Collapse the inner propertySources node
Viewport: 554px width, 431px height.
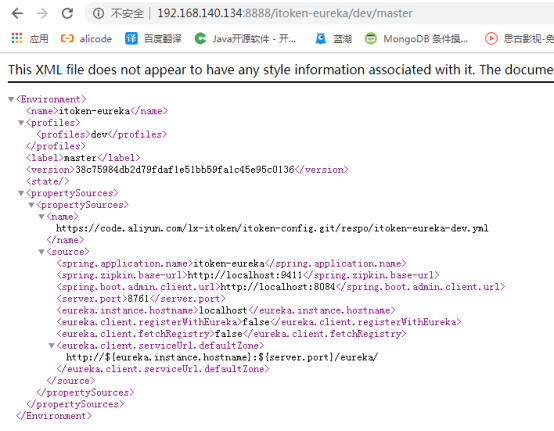[x=31, y=205]
